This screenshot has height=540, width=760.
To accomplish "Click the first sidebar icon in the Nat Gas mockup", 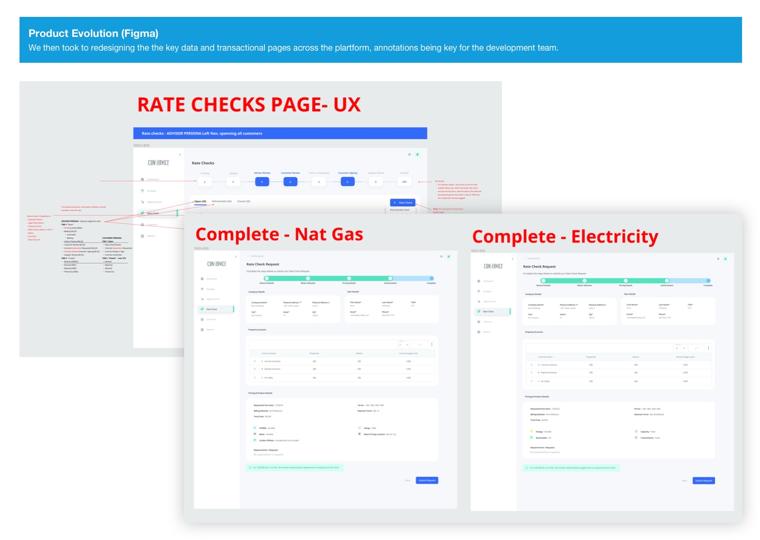I will tap(202, 279).
